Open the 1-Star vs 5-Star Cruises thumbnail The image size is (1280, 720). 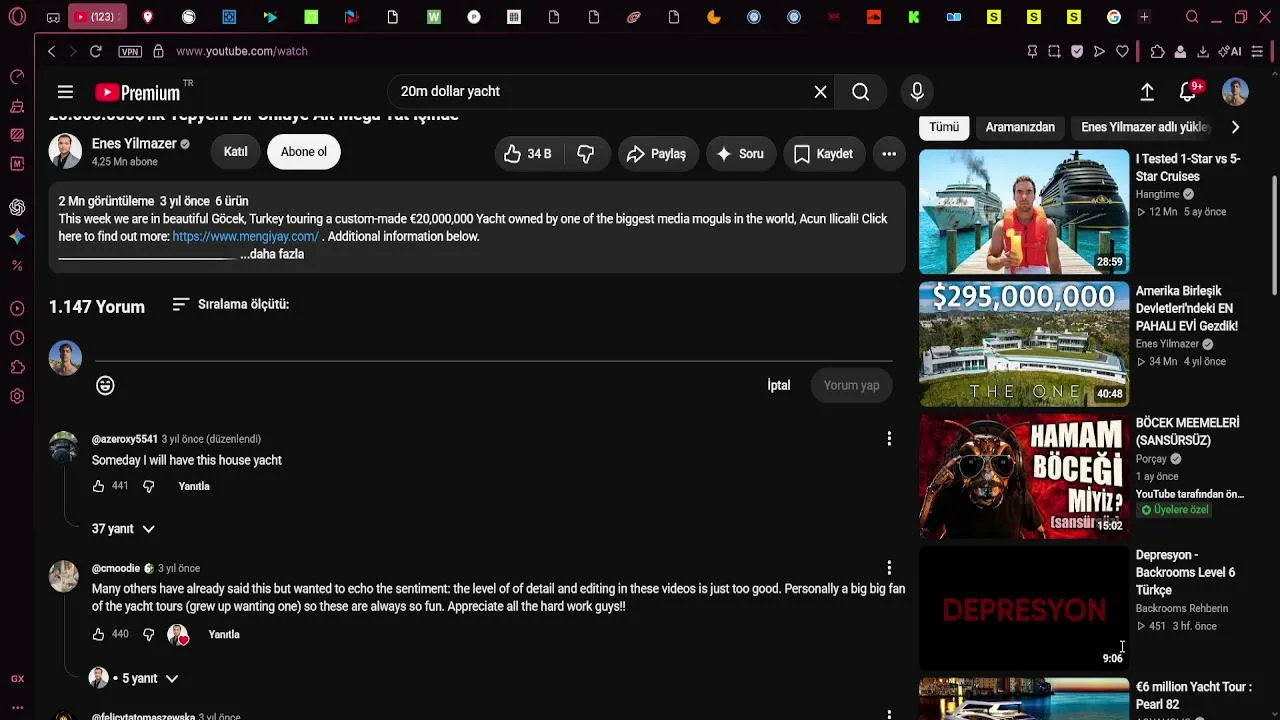(x=1024, y=212)
